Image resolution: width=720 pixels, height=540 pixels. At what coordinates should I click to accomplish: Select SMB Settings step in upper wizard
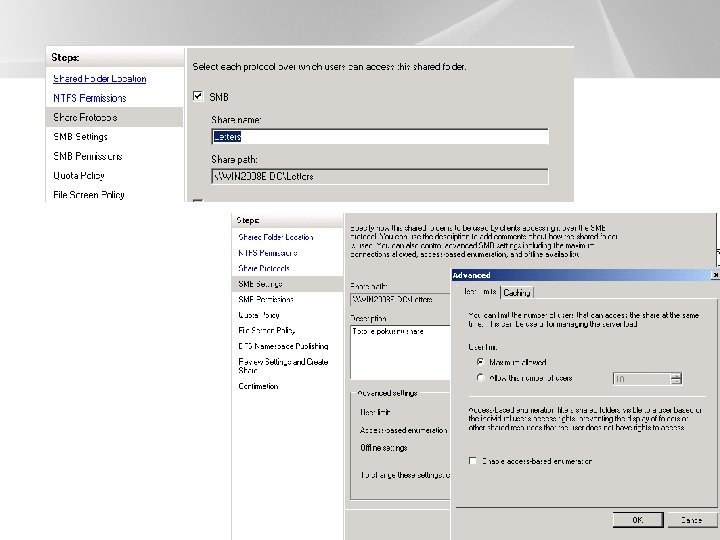80,136
